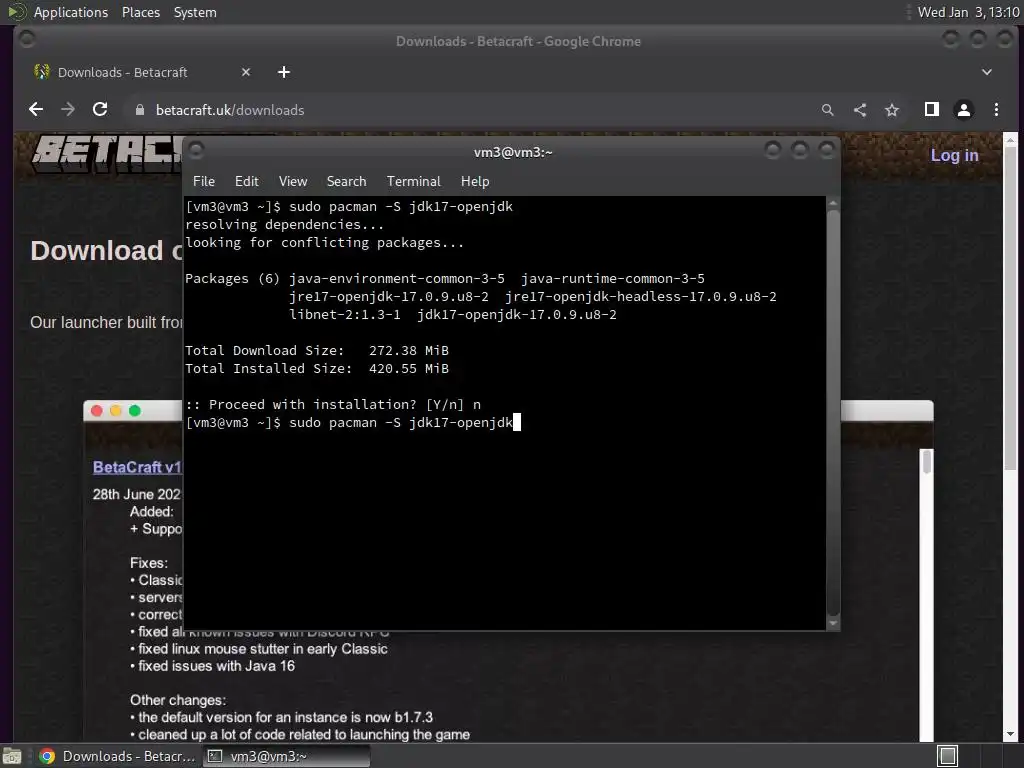
Task: Open the Terminal menu
Action: pos(413,182)
